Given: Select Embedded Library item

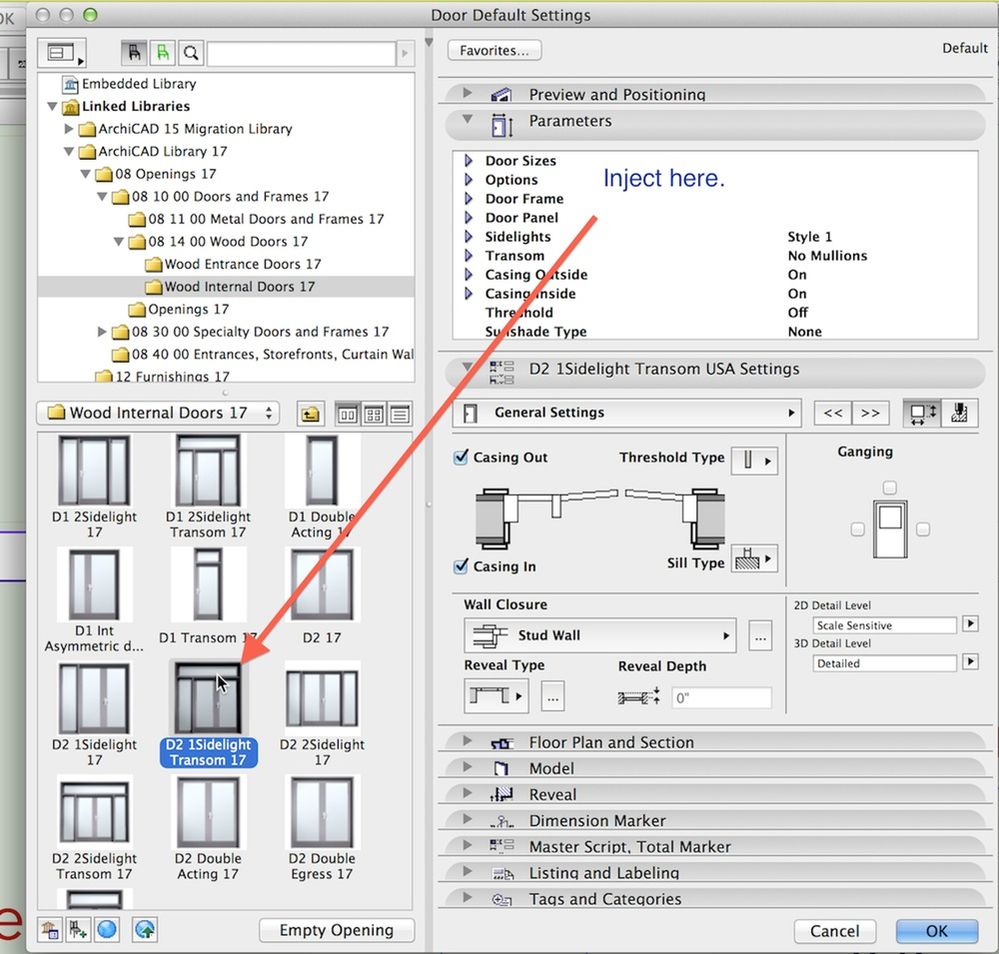Looking at the screenshot, I should (138, 83).
